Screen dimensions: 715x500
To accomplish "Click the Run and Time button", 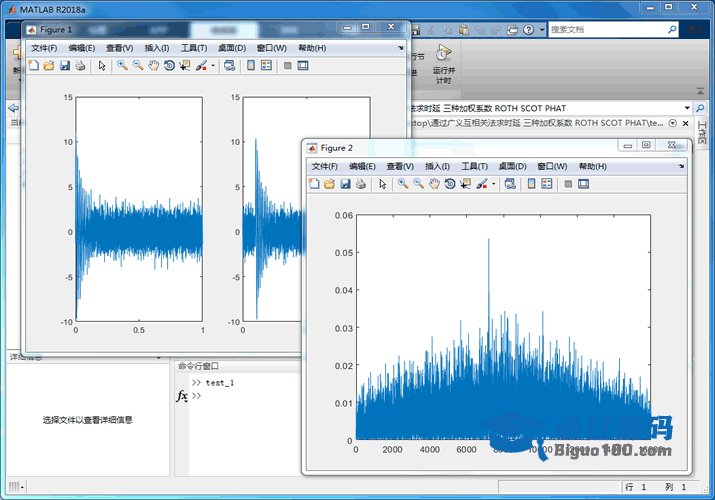I will point(444,60).
